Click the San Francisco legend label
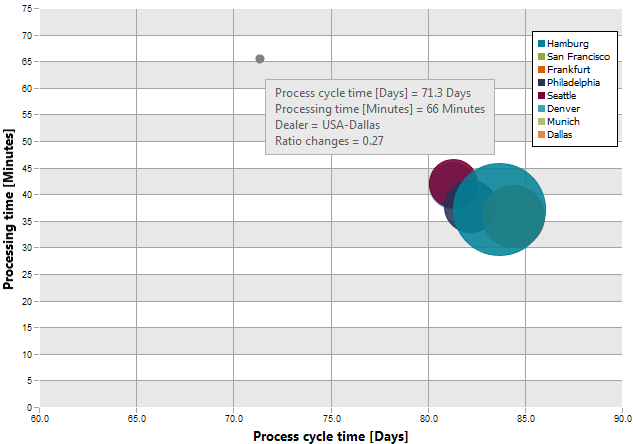 (x=578, y=57)
